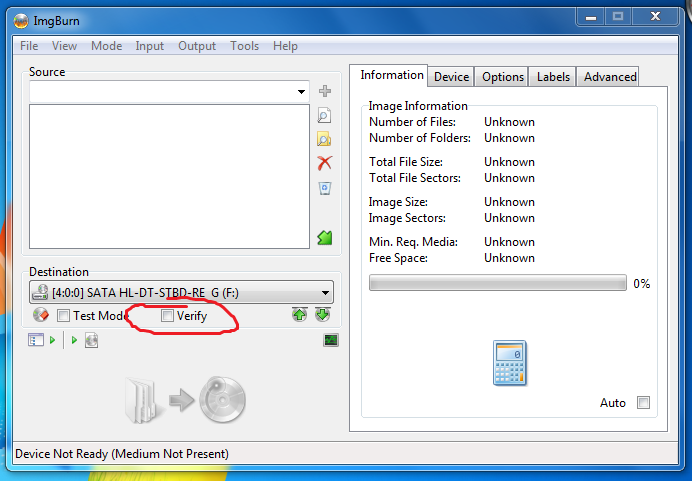
Task: Switch to the Labels tab
Action: click(x=553, y=77)
